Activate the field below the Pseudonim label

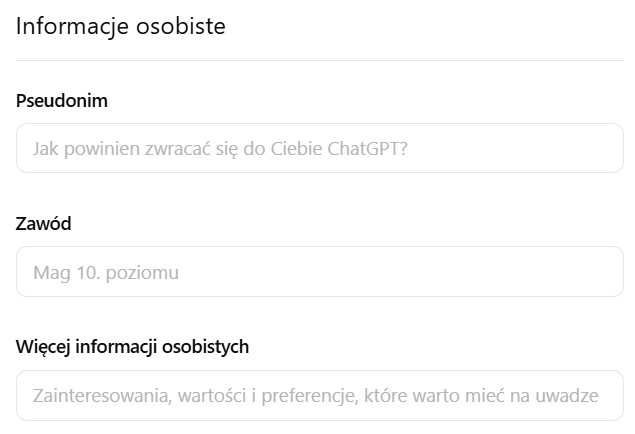(319, 148)
